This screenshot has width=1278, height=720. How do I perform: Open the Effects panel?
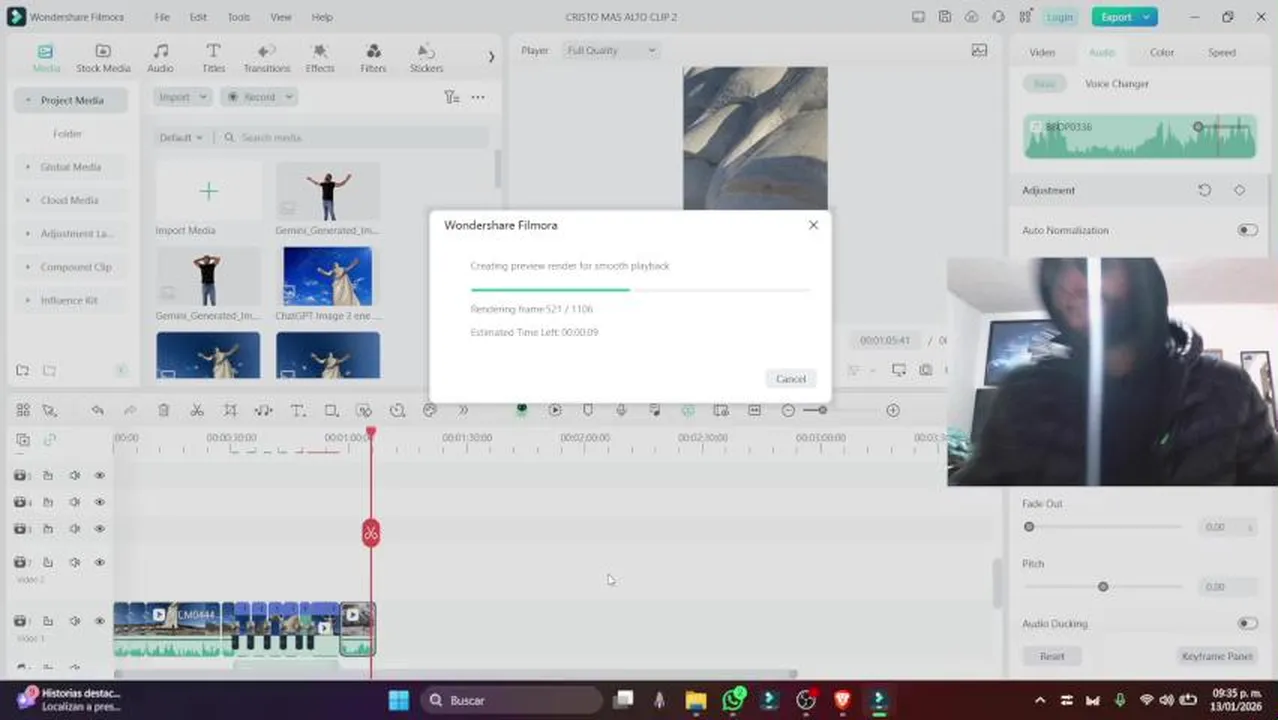pyautogui.click(x=320, y=58)
